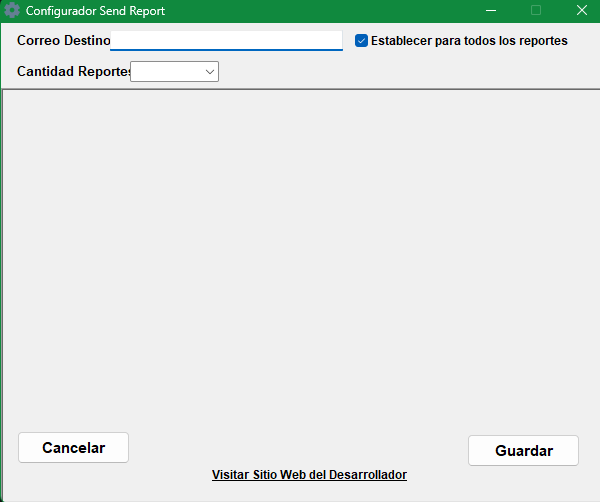Screen dimensions: 600x502
Task: Click the gear app icon in title bar
Action: click(x=13, y=11)
